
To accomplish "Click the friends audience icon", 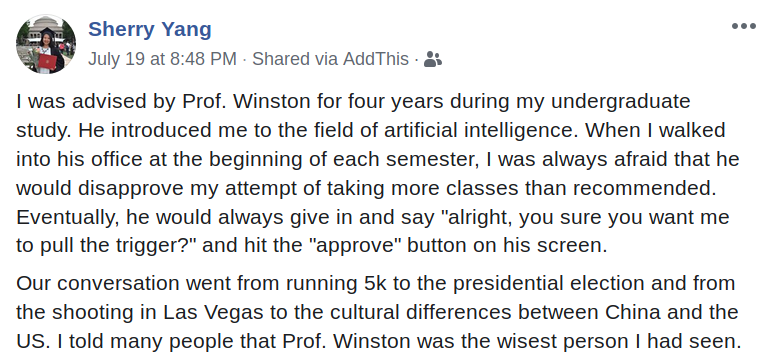I will 433,59.
